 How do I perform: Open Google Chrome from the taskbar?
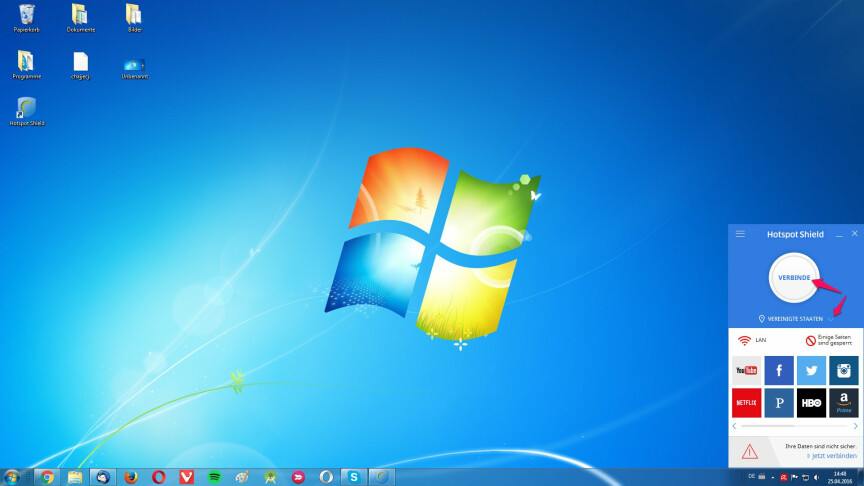[x=47, y=477]
